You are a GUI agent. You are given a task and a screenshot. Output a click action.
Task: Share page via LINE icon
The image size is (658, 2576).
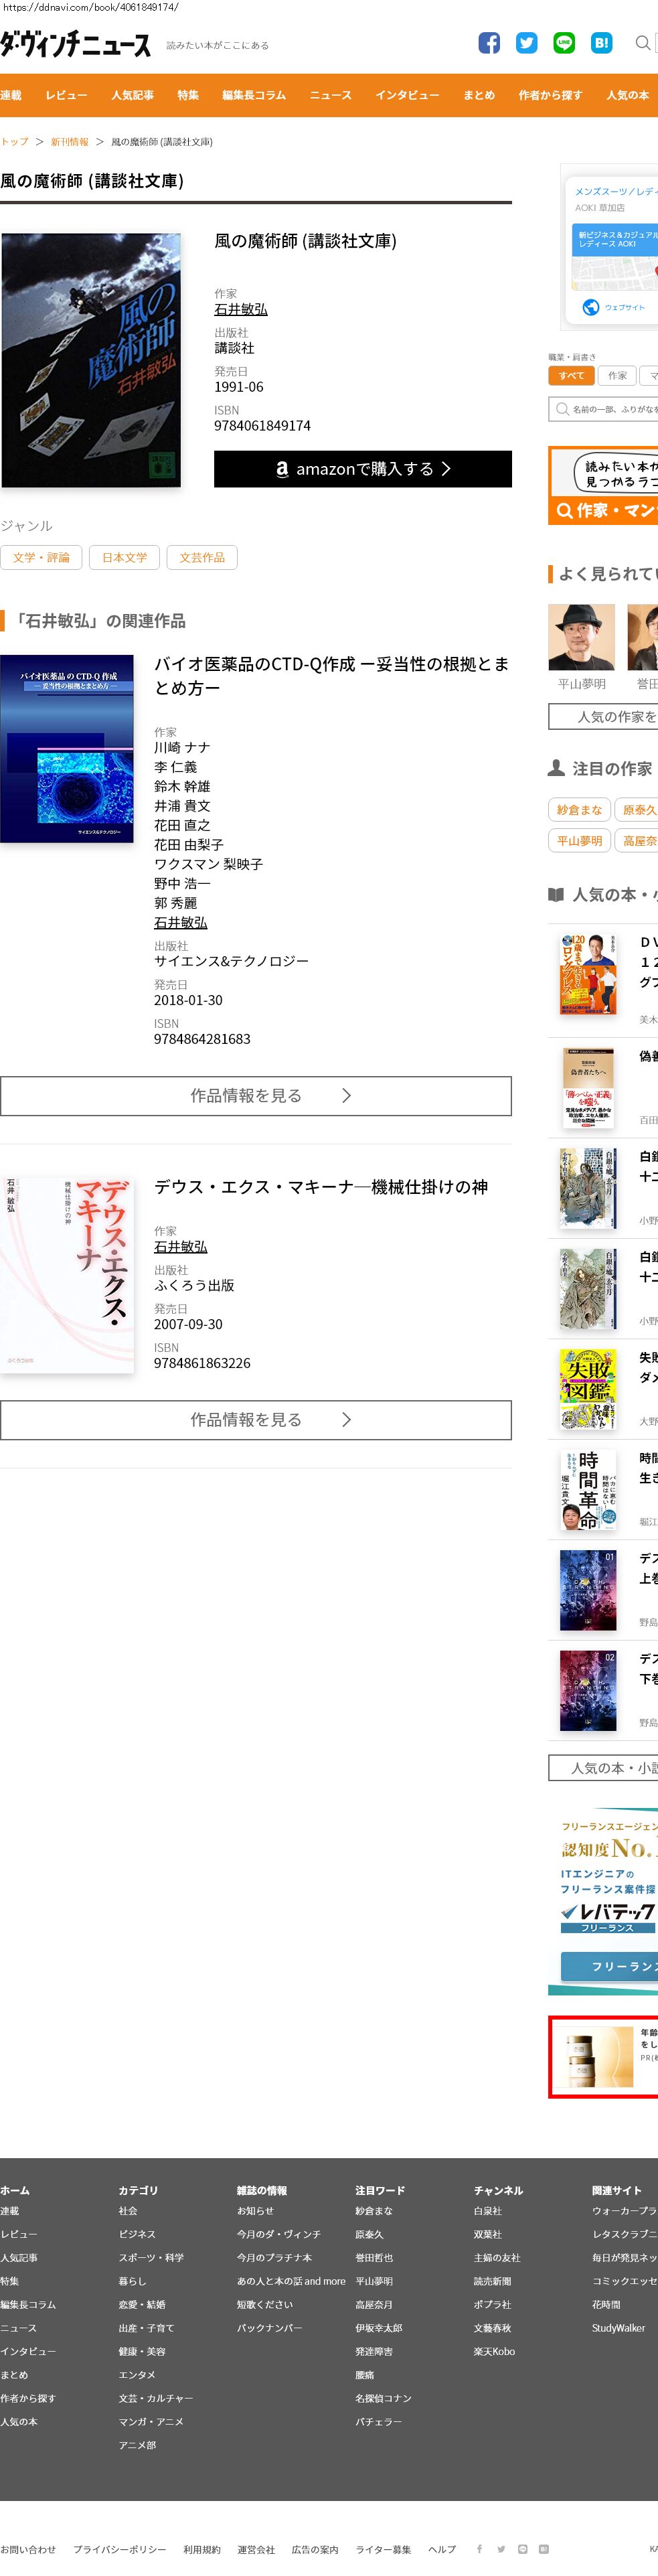564,43
